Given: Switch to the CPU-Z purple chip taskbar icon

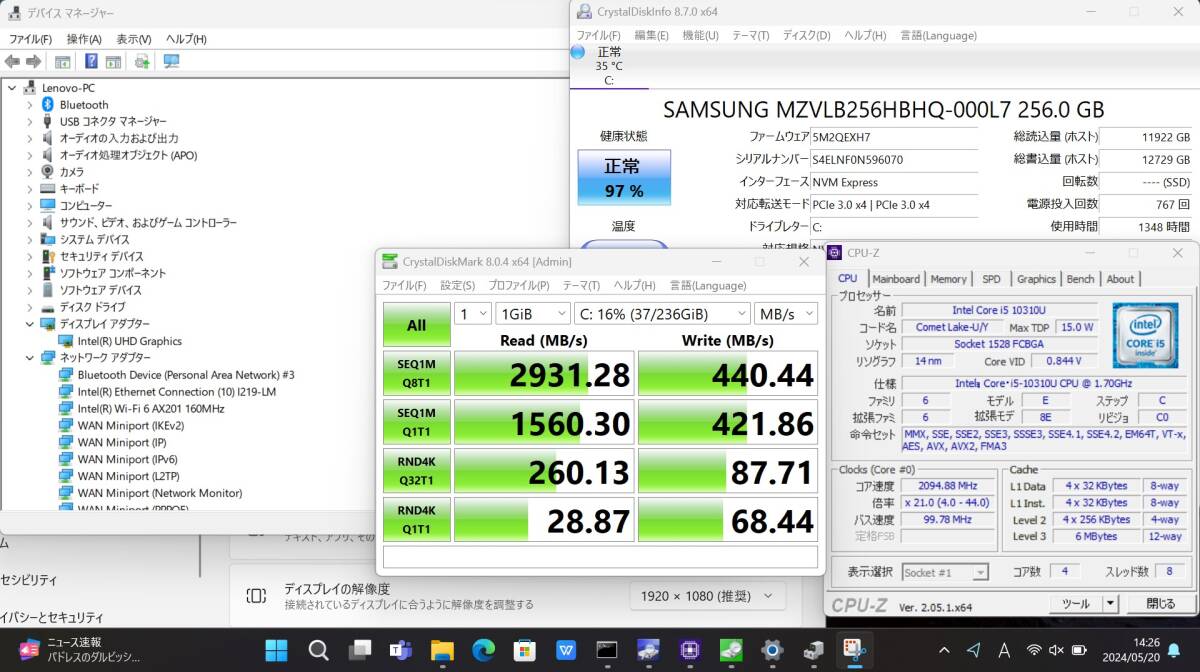Looking at the screenshot, I should coord(689,650).
